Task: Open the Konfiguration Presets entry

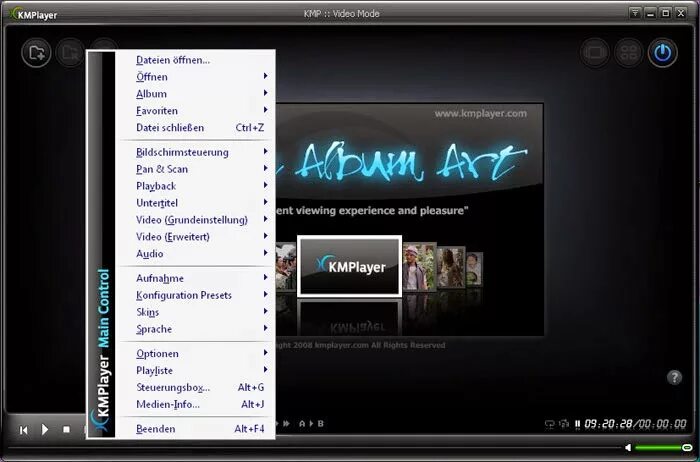Action: (196, 296)
